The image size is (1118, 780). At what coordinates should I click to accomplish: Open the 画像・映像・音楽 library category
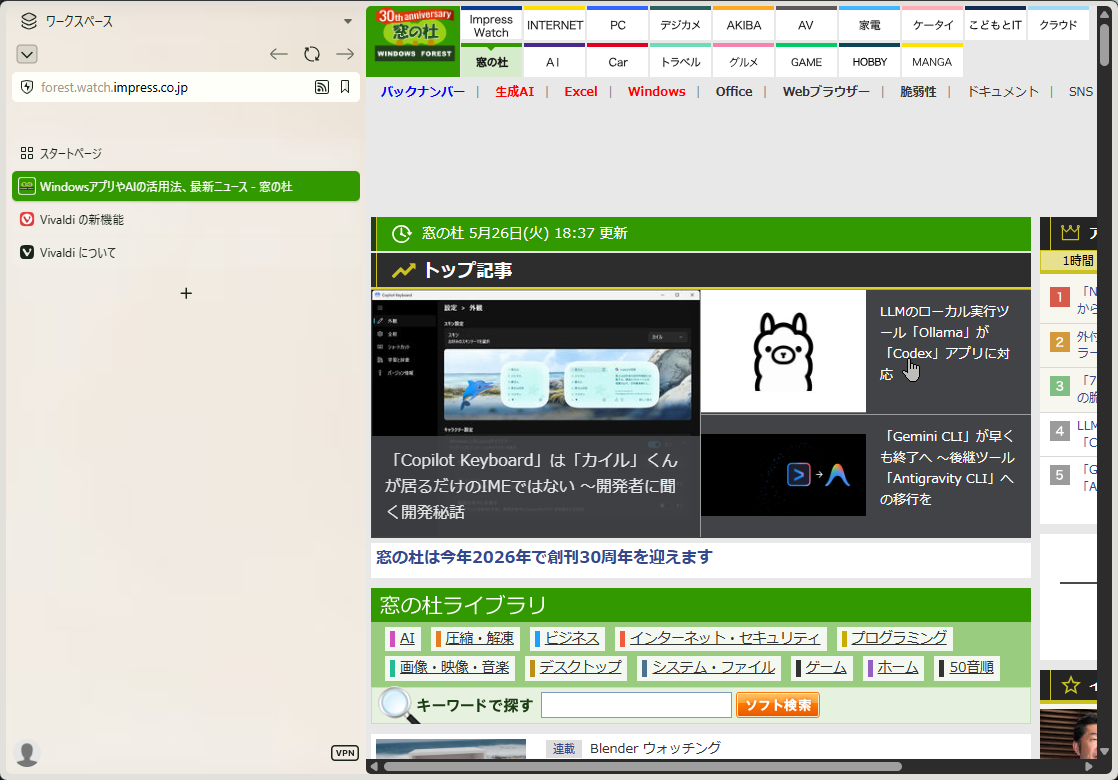click(451, 667)
